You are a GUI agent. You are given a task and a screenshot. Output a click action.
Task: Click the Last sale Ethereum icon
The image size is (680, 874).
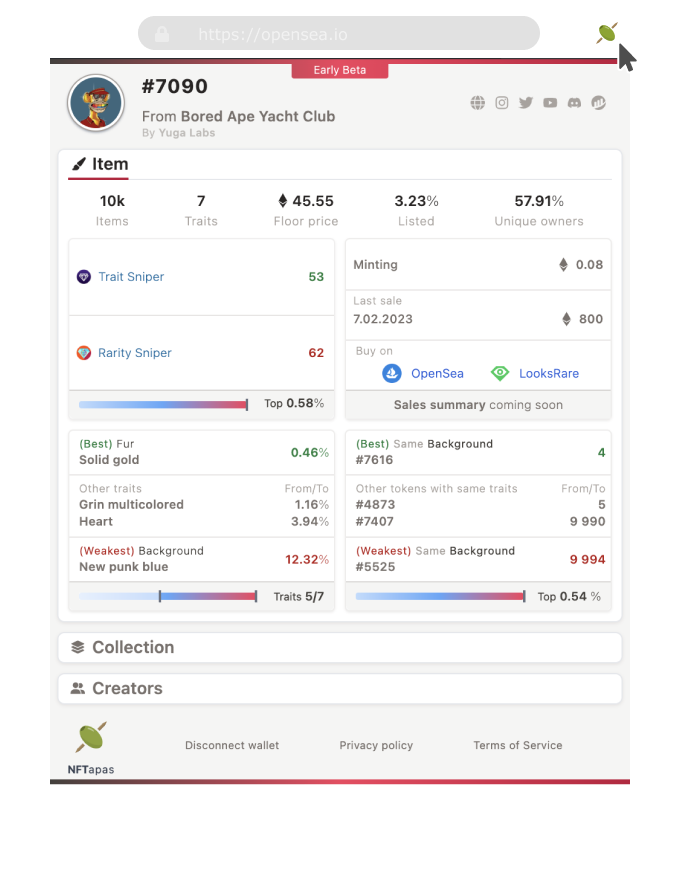coord(566,319)
